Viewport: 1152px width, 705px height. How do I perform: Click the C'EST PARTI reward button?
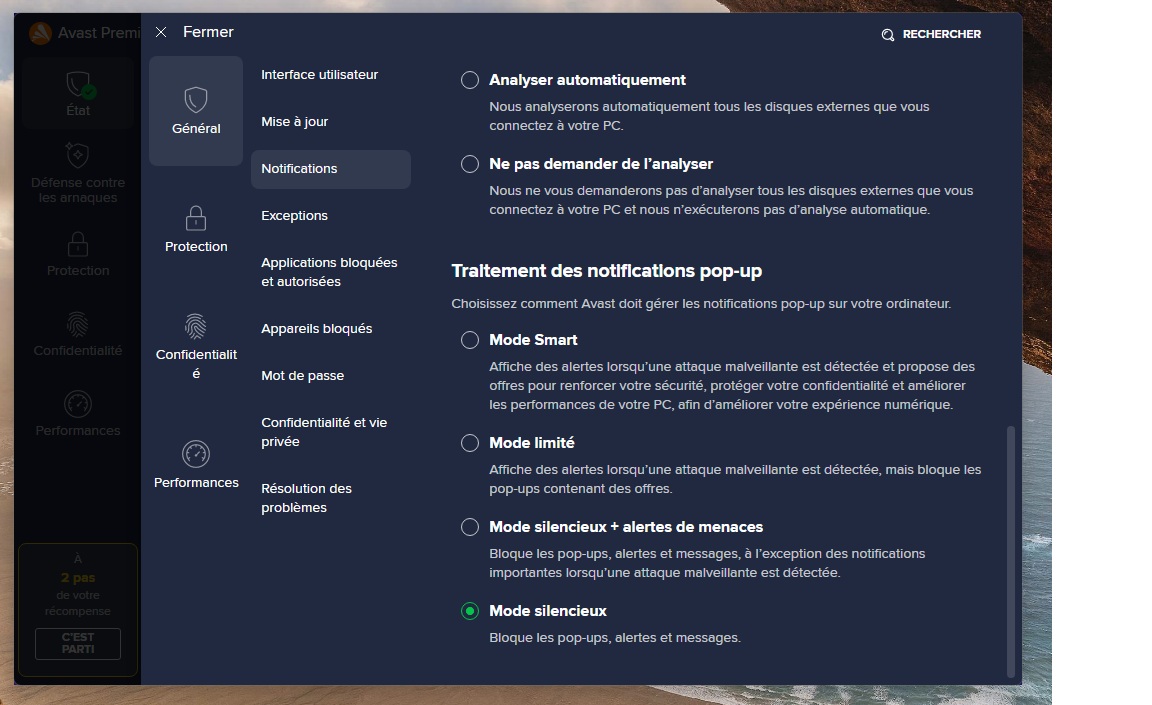tap(78, 643)
